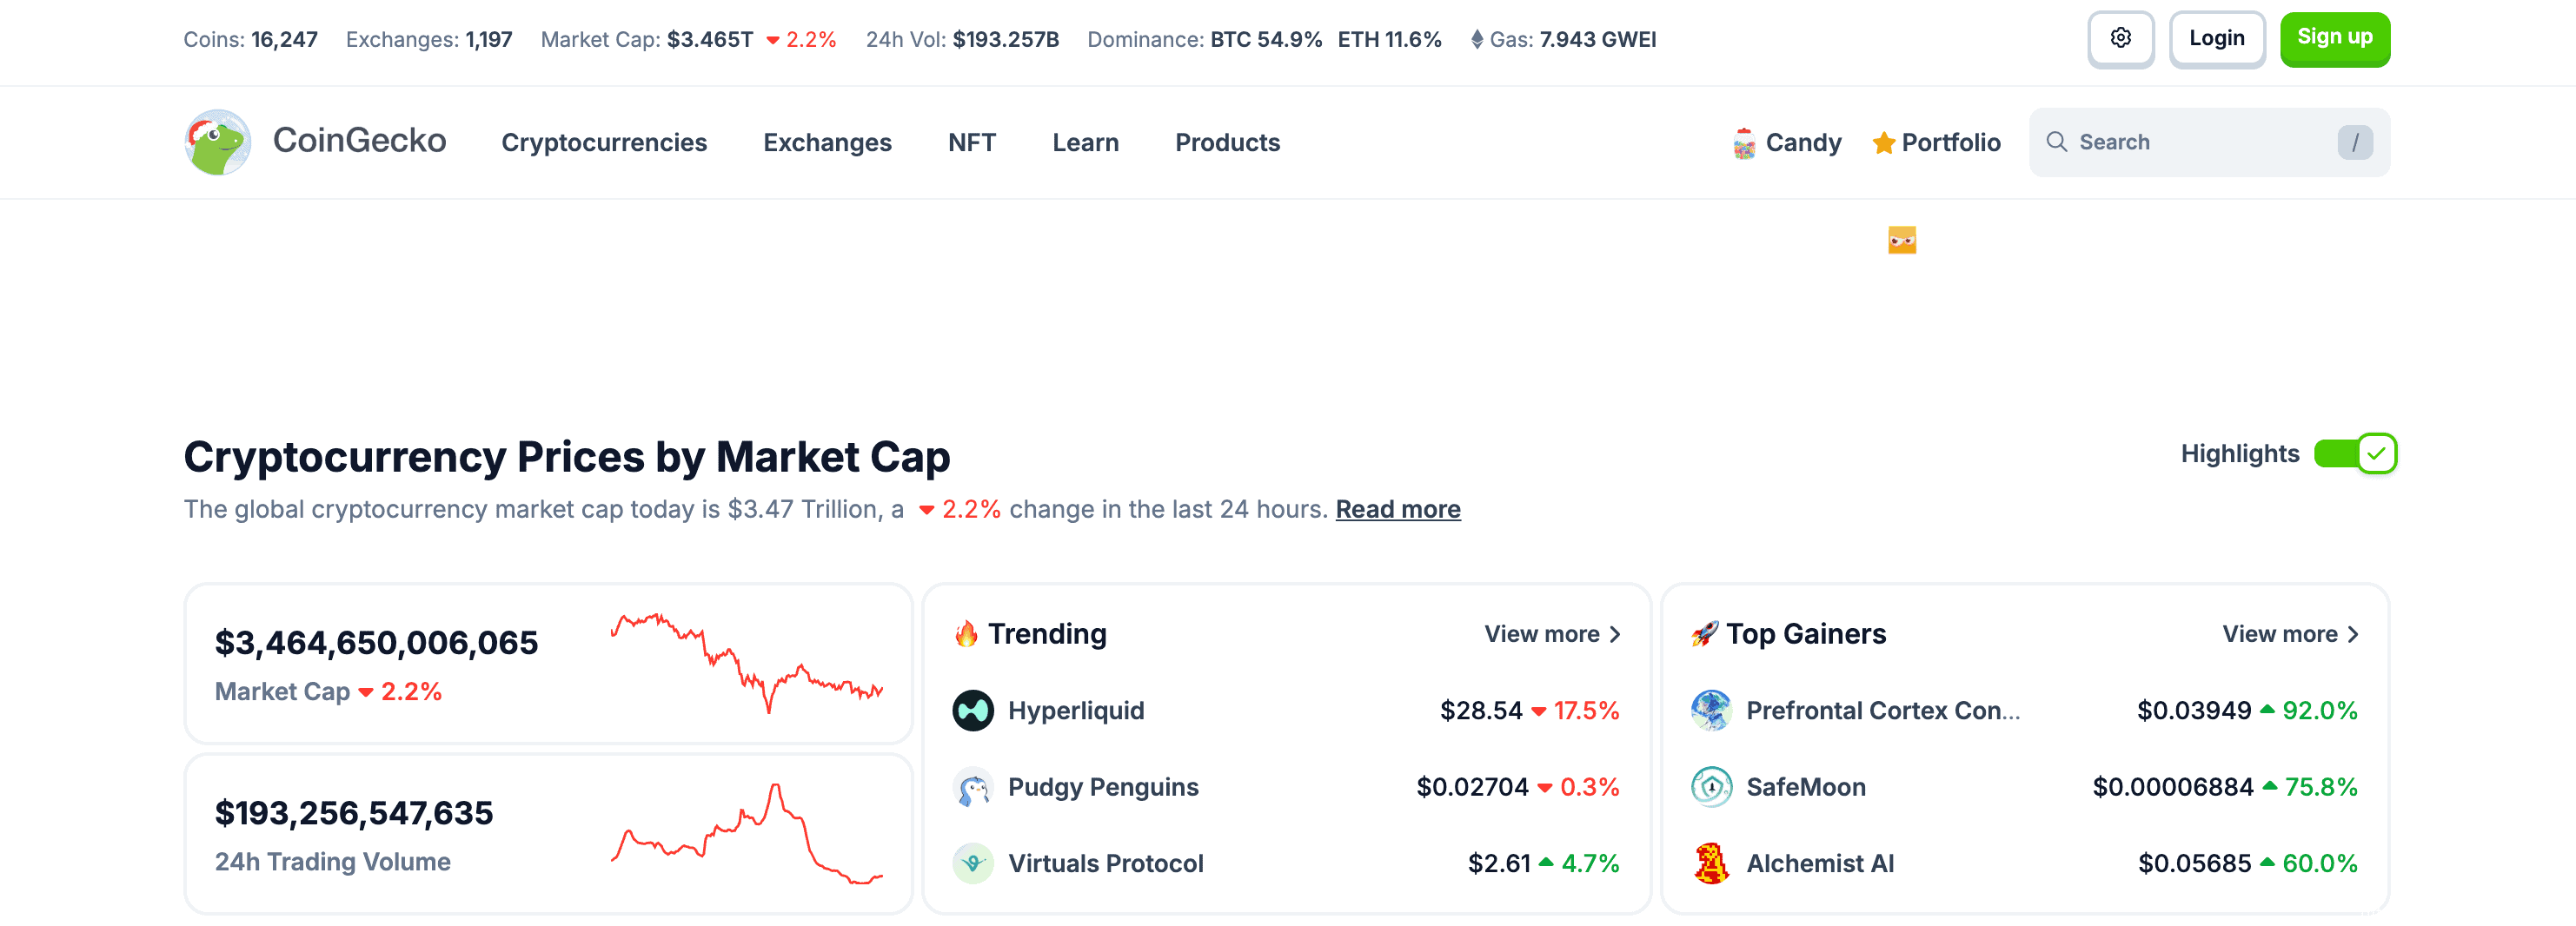Open settings via the gear icon
The height and width of the screenshot is (926, 2576).
[x=2120, y=39]
